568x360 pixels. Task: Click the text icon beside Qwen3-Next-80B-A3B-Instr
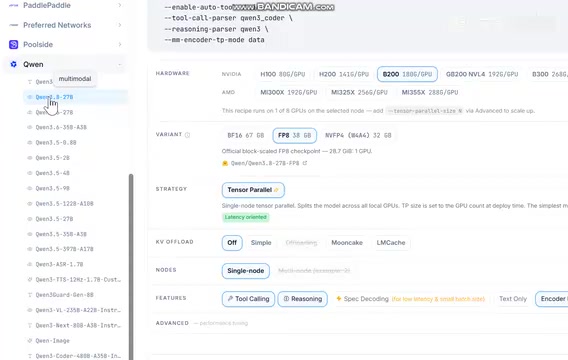pos(30,325)
